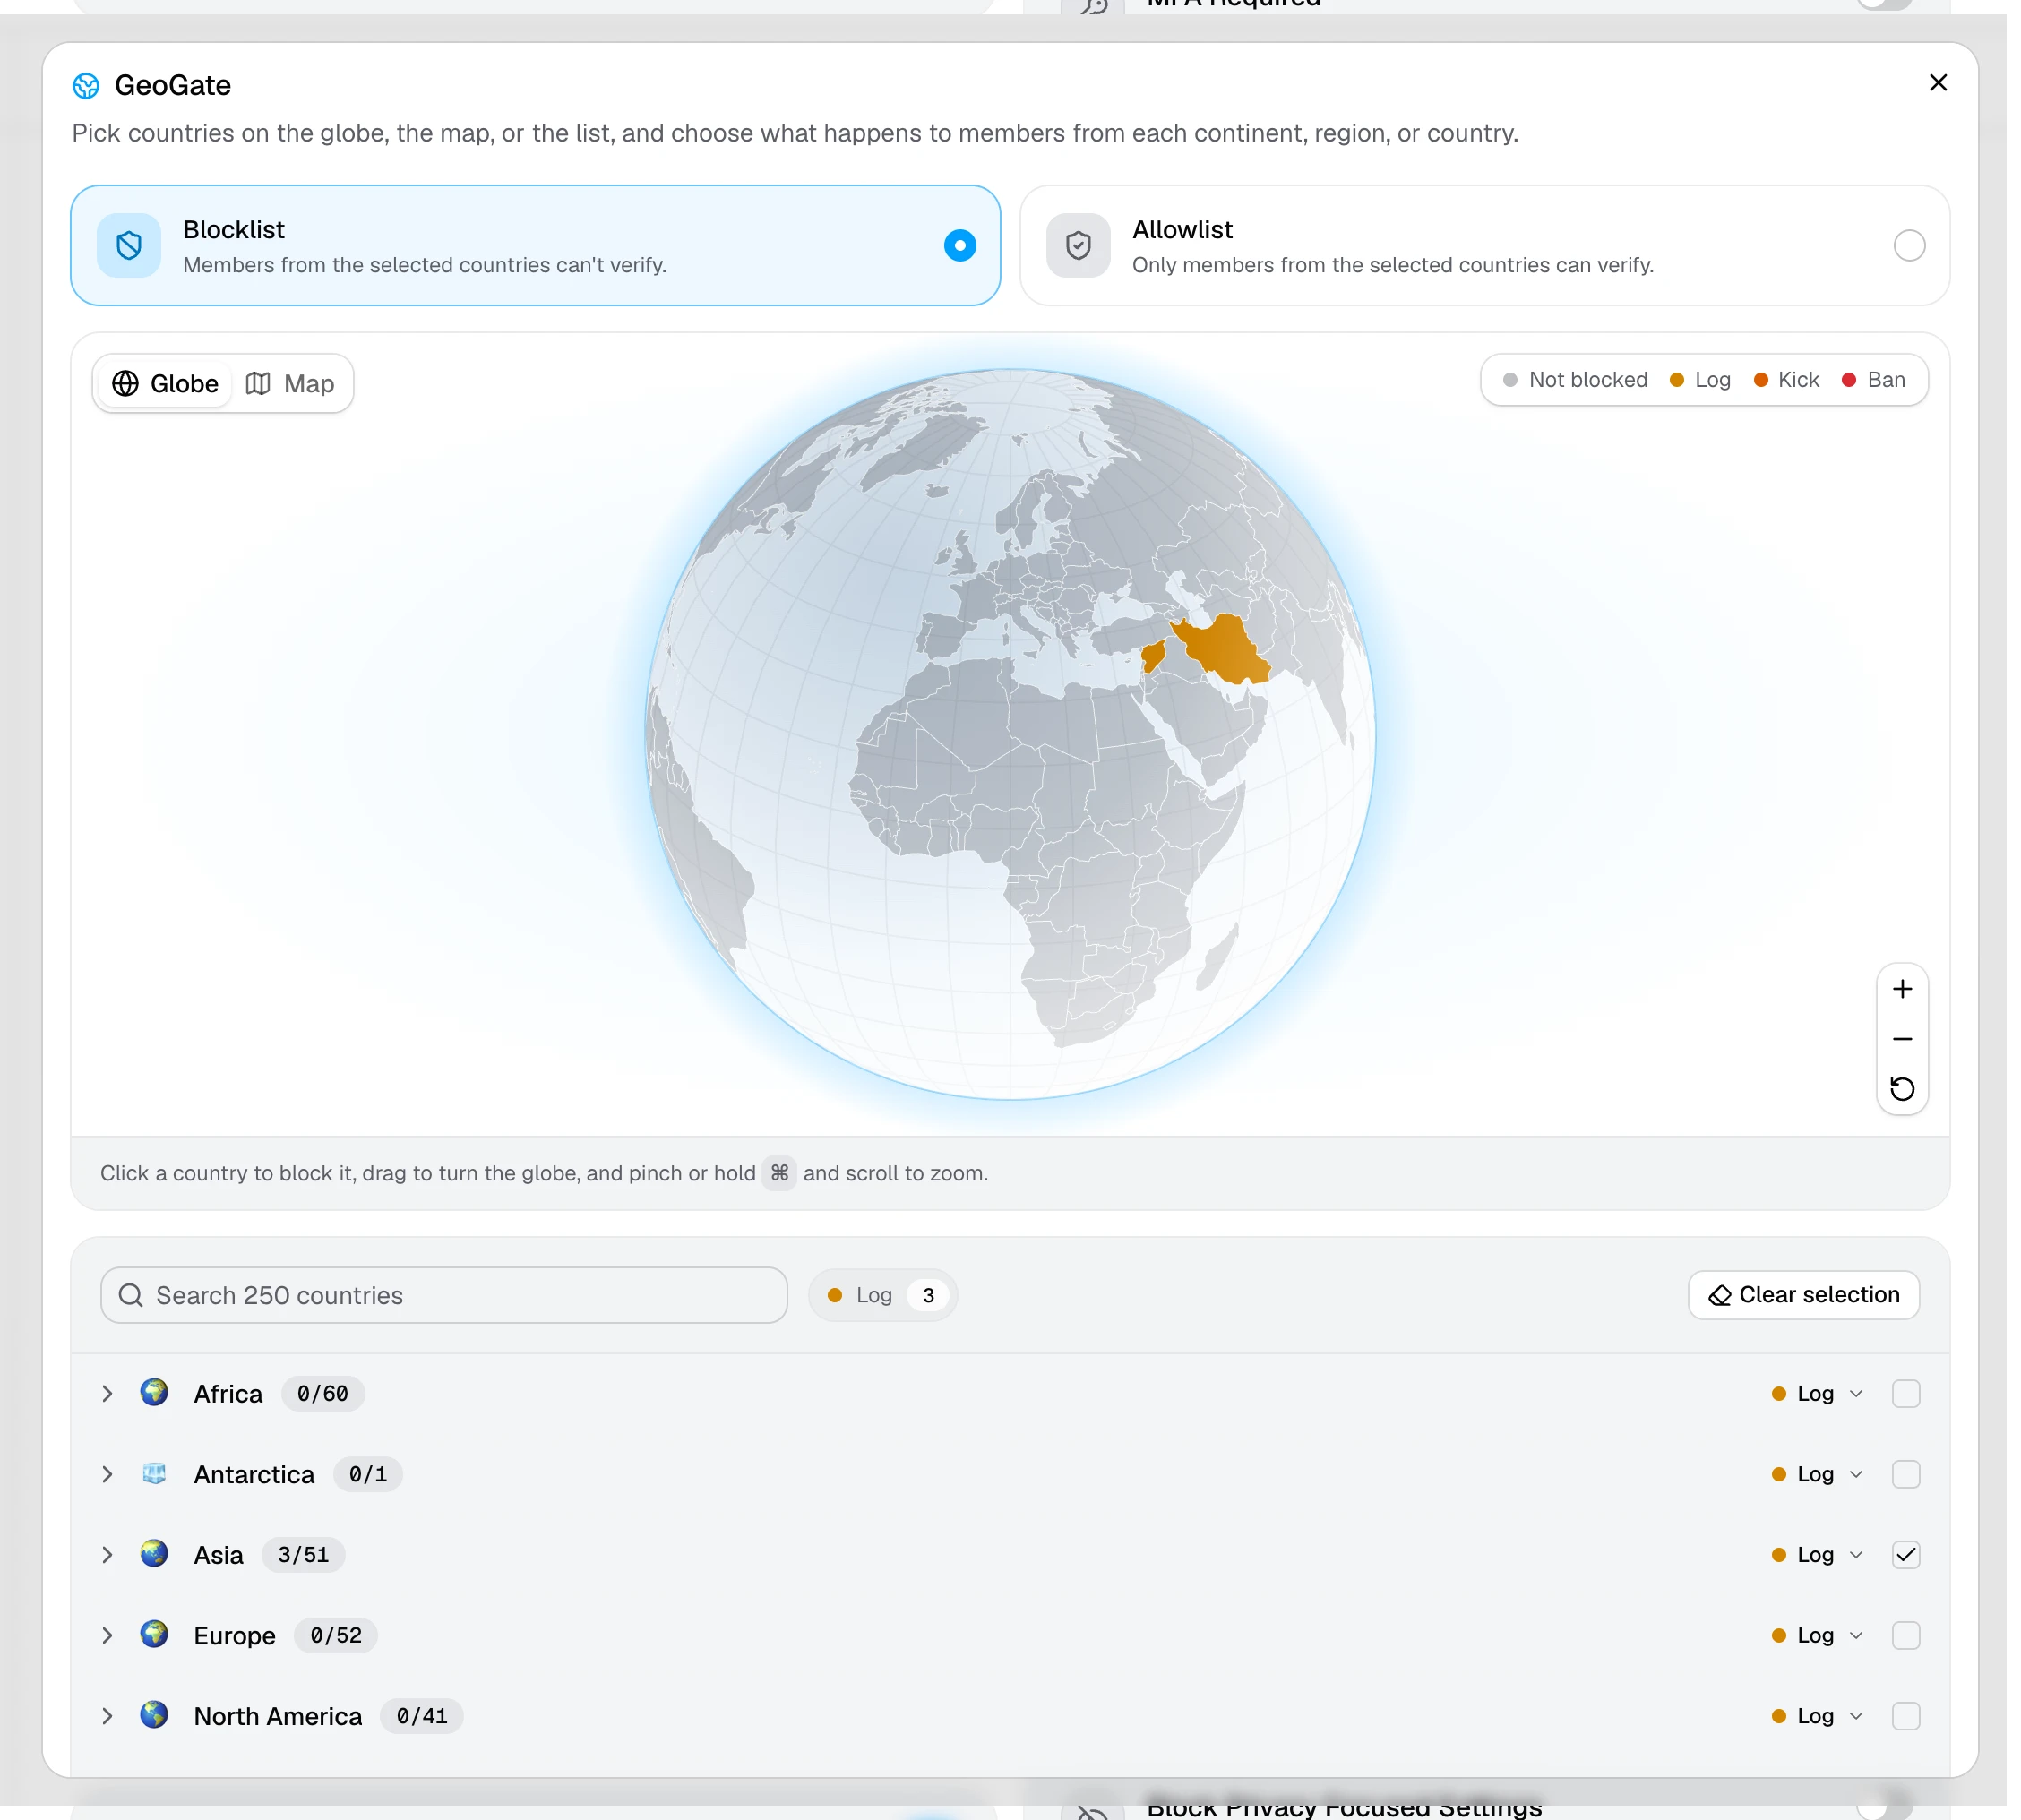Viewport: 2021px width, 1820px height.
Task: Select the Allowlist radio button
Action: [1909, 246]
